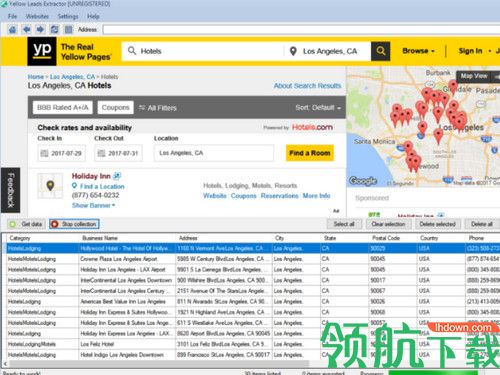Click the Sign In link
The height and width of the screenshot is (375, 500).
tap(470, 51)
